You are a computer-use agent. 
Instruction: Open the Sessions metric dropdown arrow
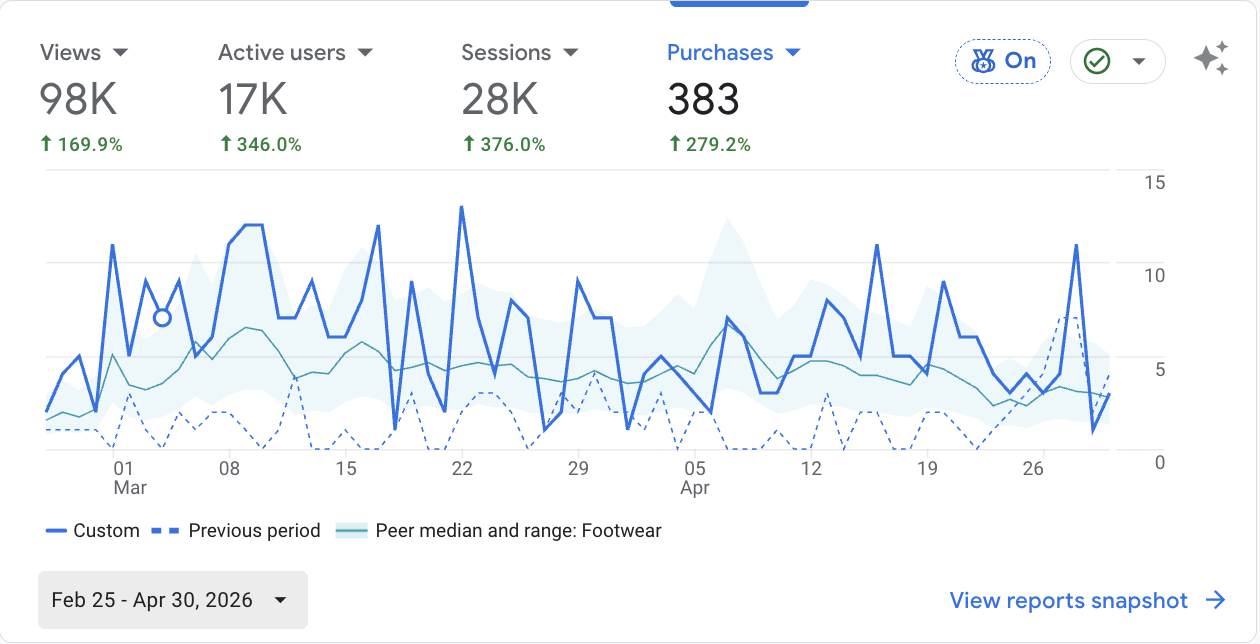(571, 52)
